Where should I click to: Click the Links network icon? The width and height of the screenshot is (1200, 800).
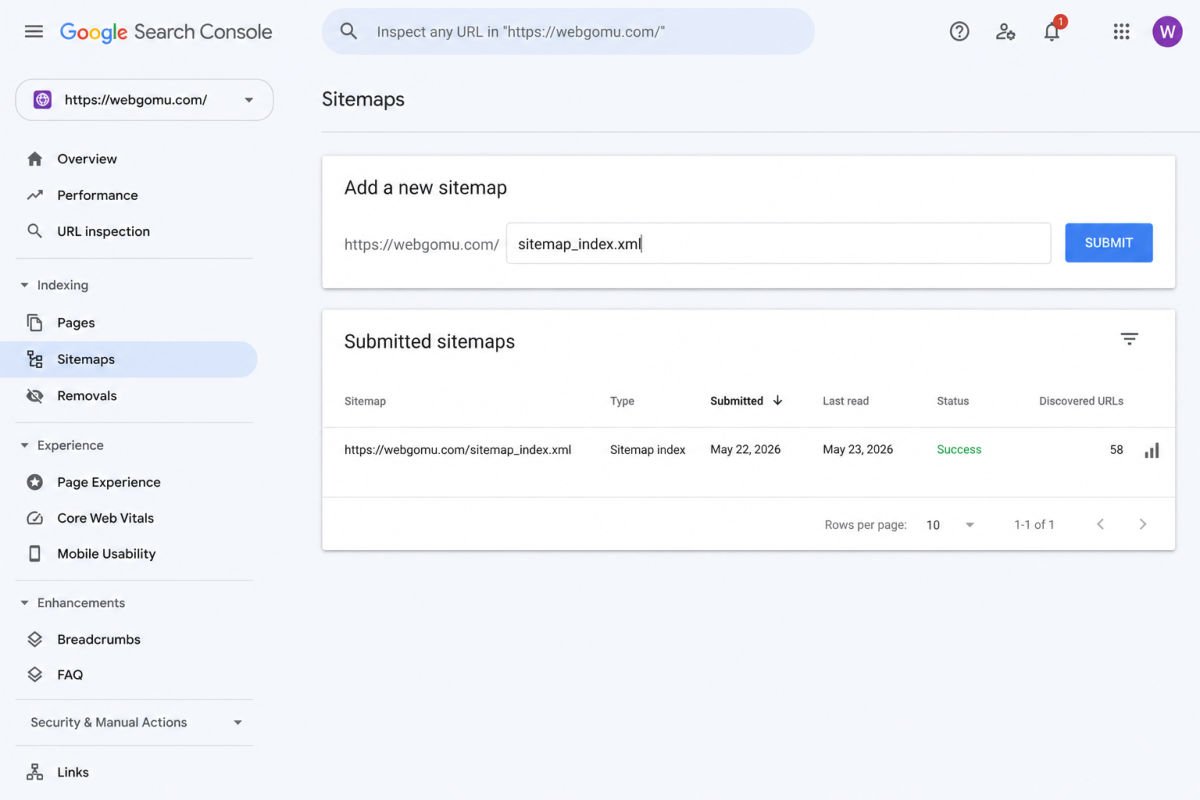click(35, 772)
